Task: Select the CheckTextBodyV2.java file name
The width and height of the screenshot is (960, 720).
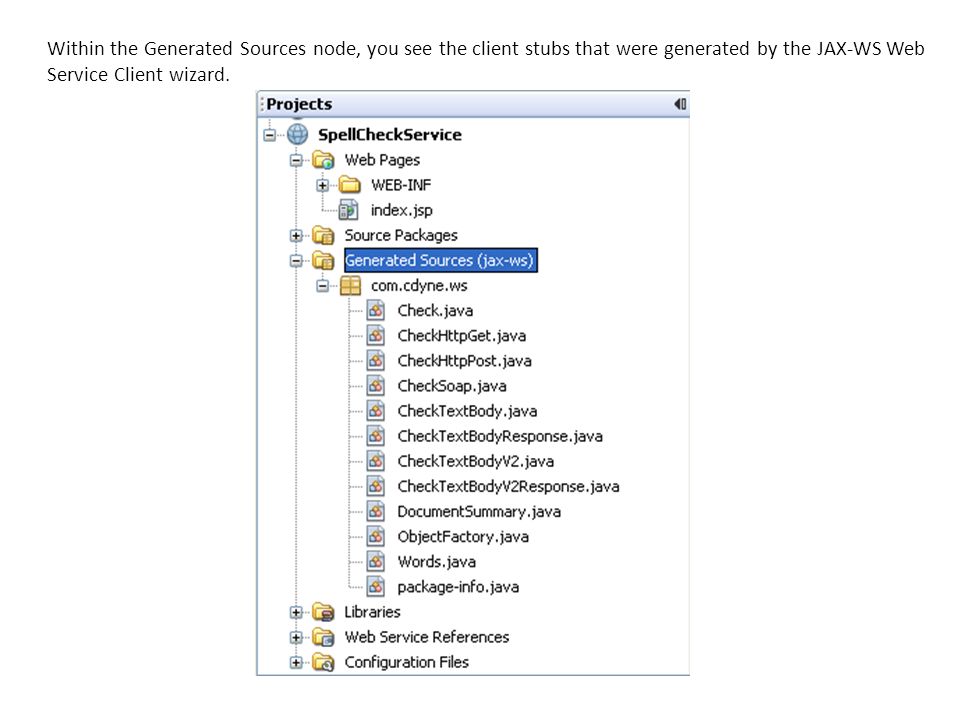Action: (x=476, y=461)
